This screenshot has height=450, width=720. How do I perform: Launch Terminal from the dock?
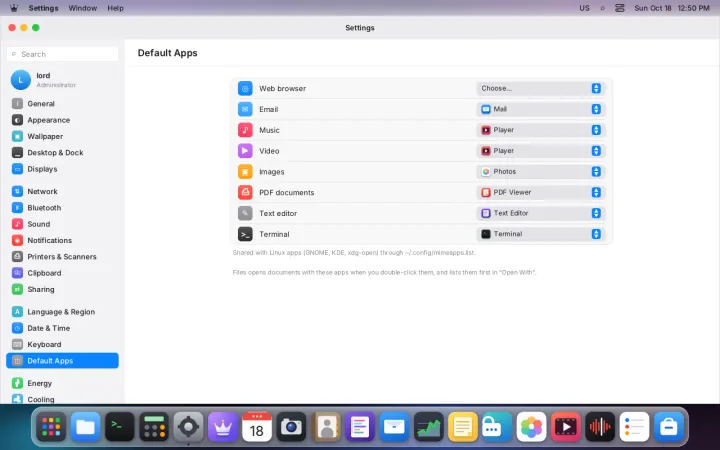click(120, 427)
